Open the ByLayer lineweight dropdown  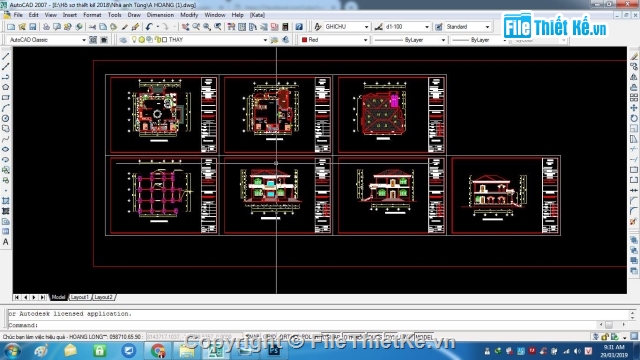504,40
